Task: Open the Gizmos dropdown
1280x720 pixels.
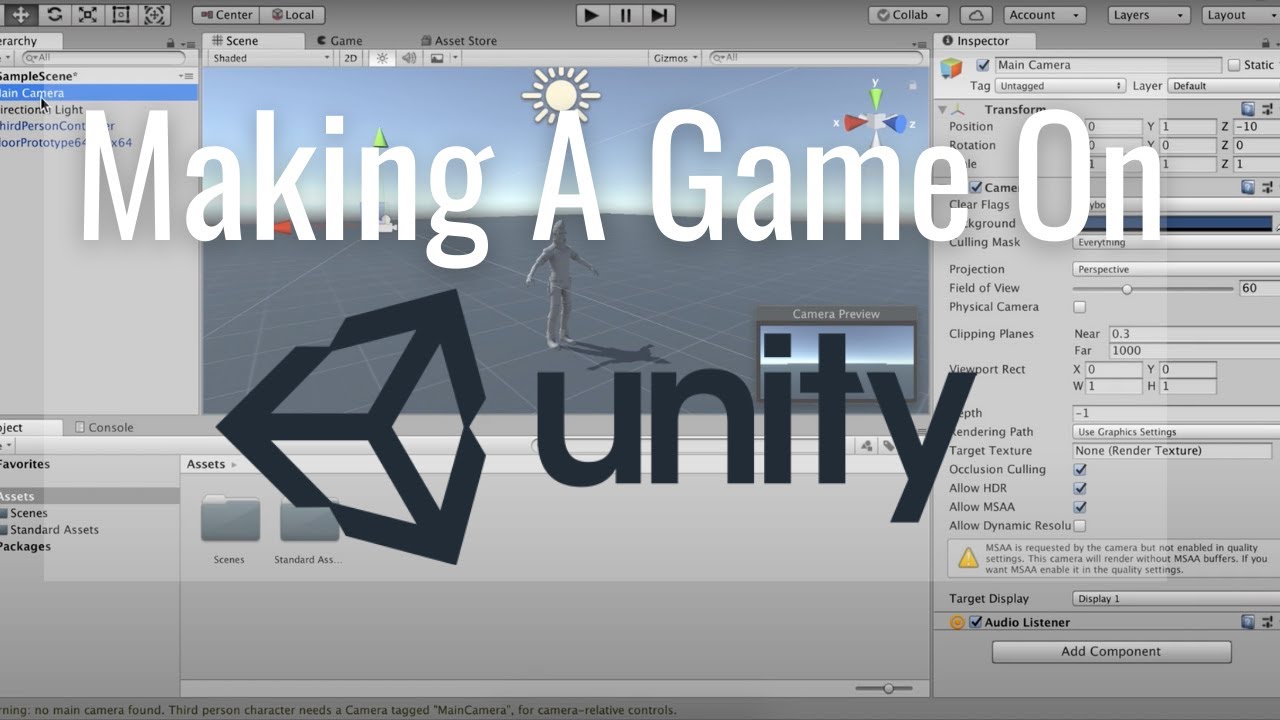Action: click(675, 58)
